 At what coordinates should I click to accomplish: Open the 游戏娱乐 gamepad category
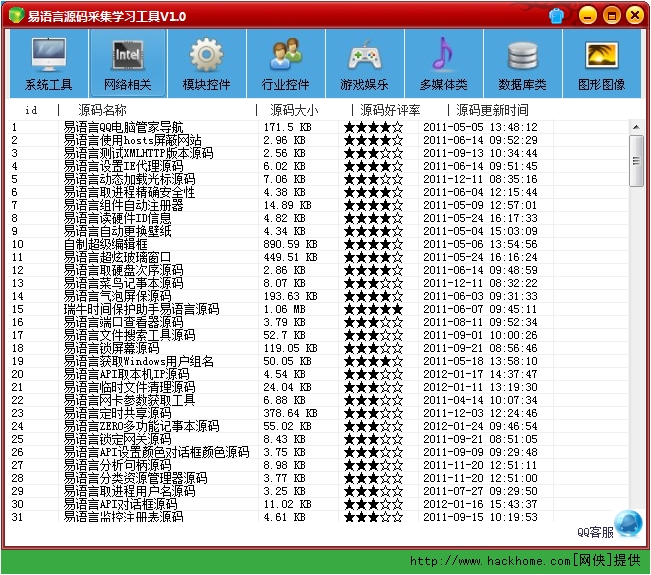[x=364, y=64]
